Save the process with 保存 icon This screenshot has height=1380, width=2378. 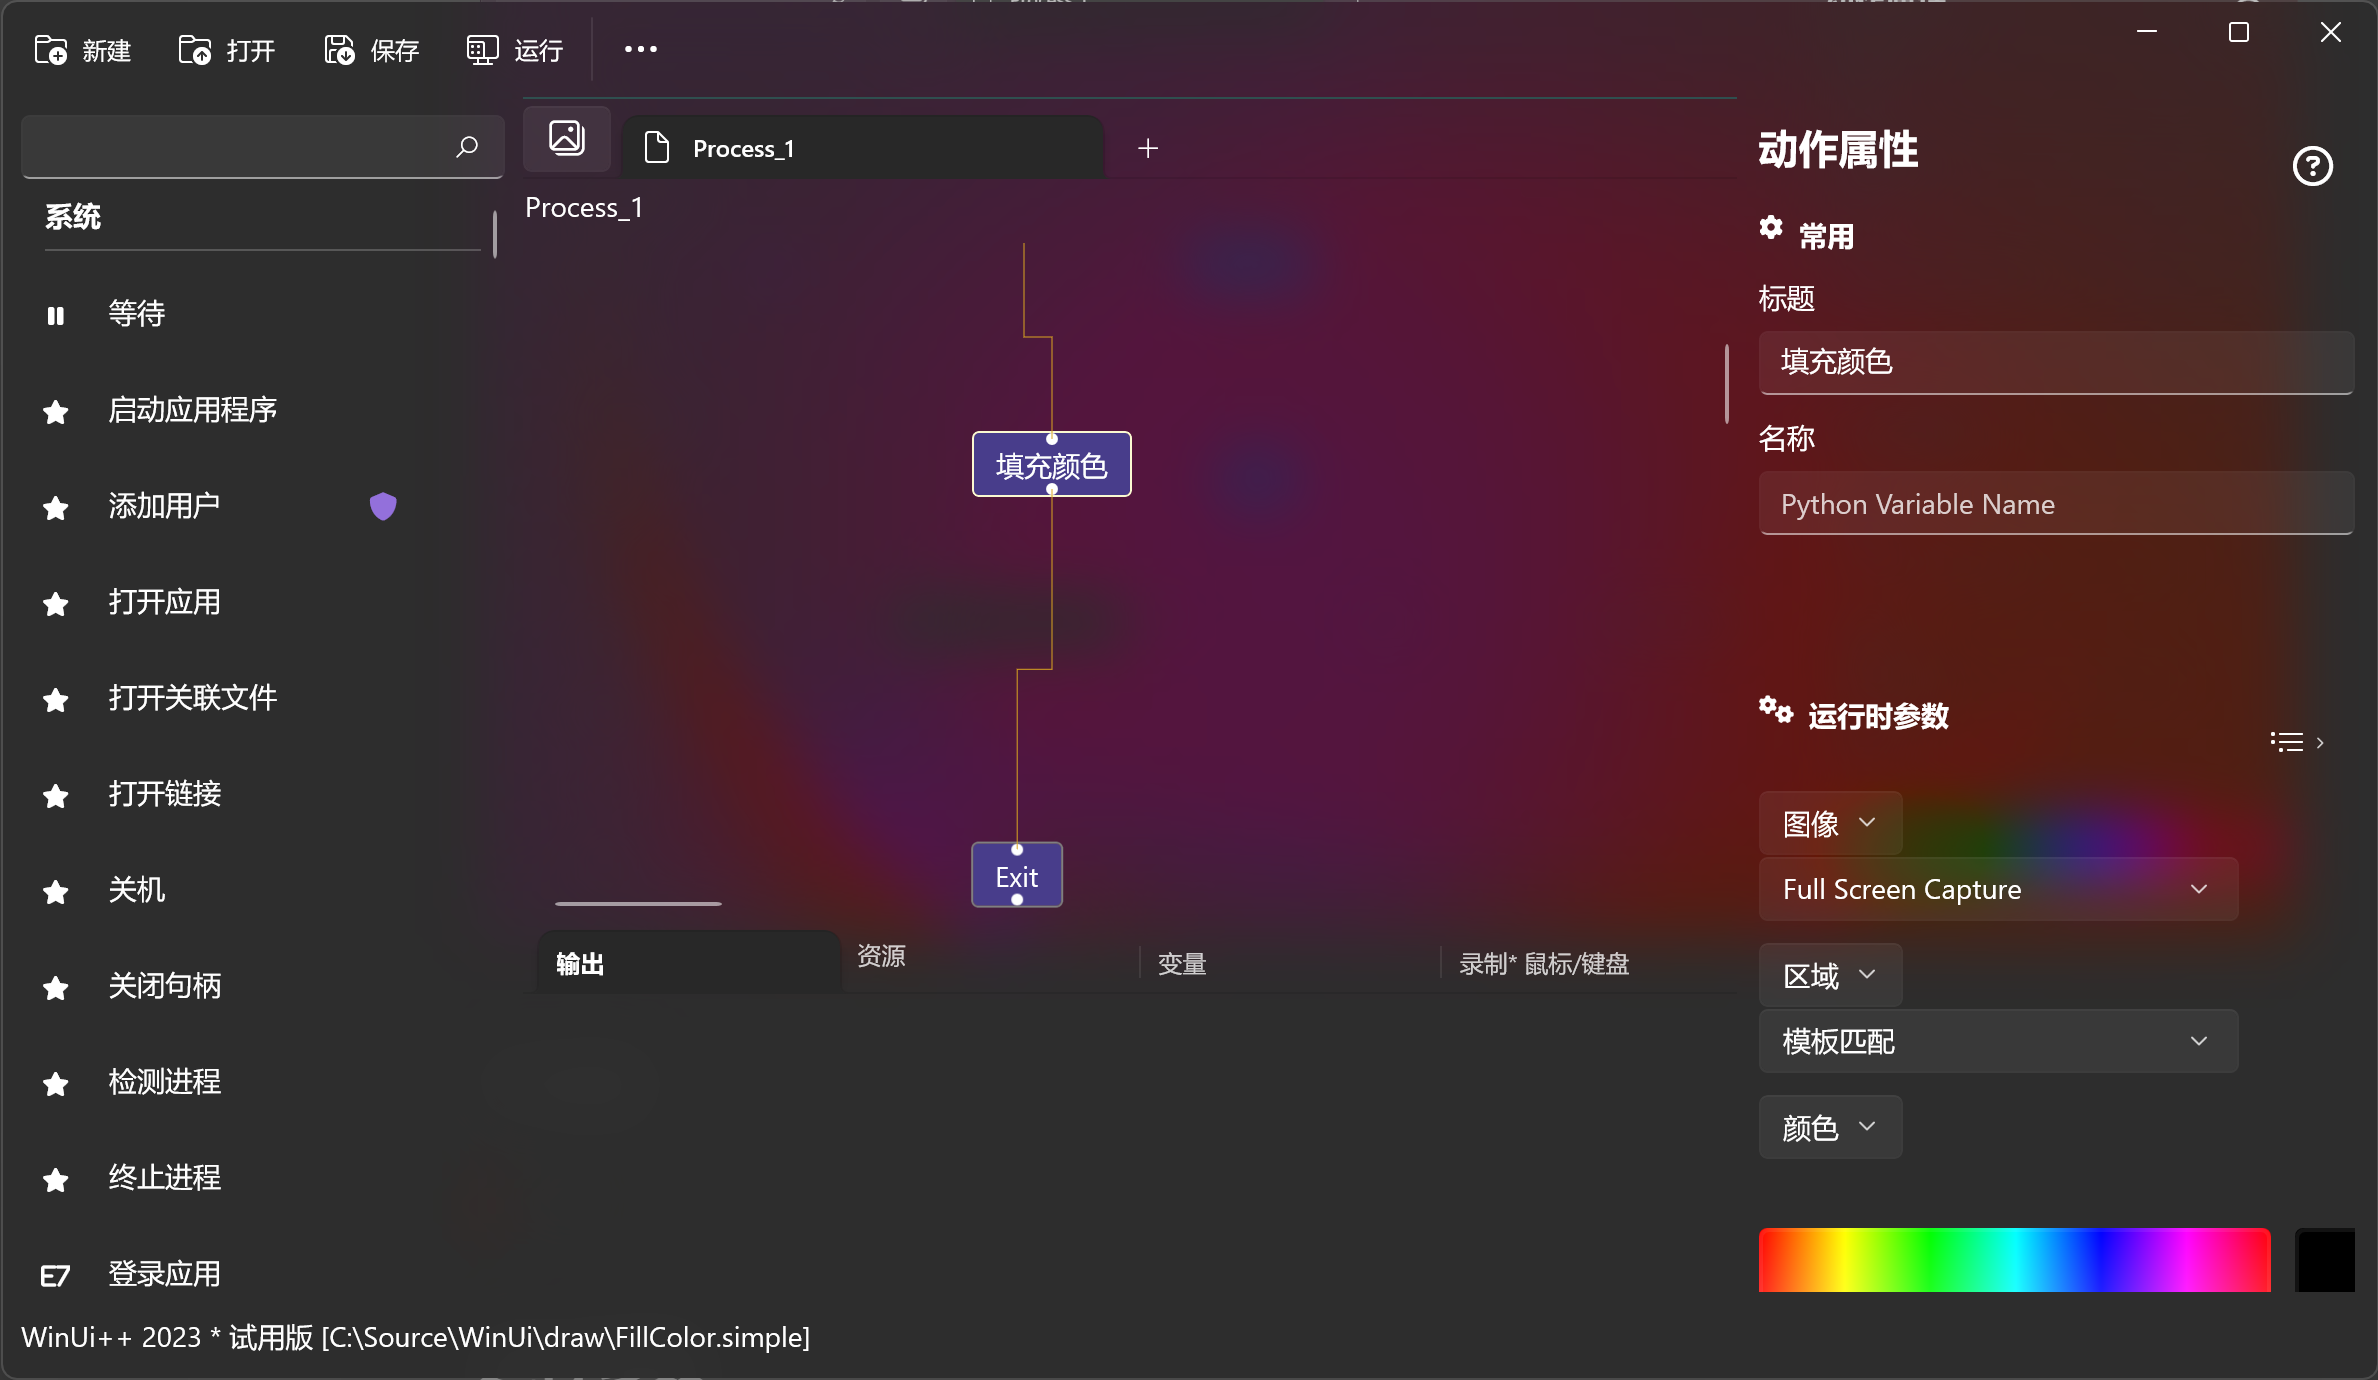pyautogui.click(x=338, y=49)
